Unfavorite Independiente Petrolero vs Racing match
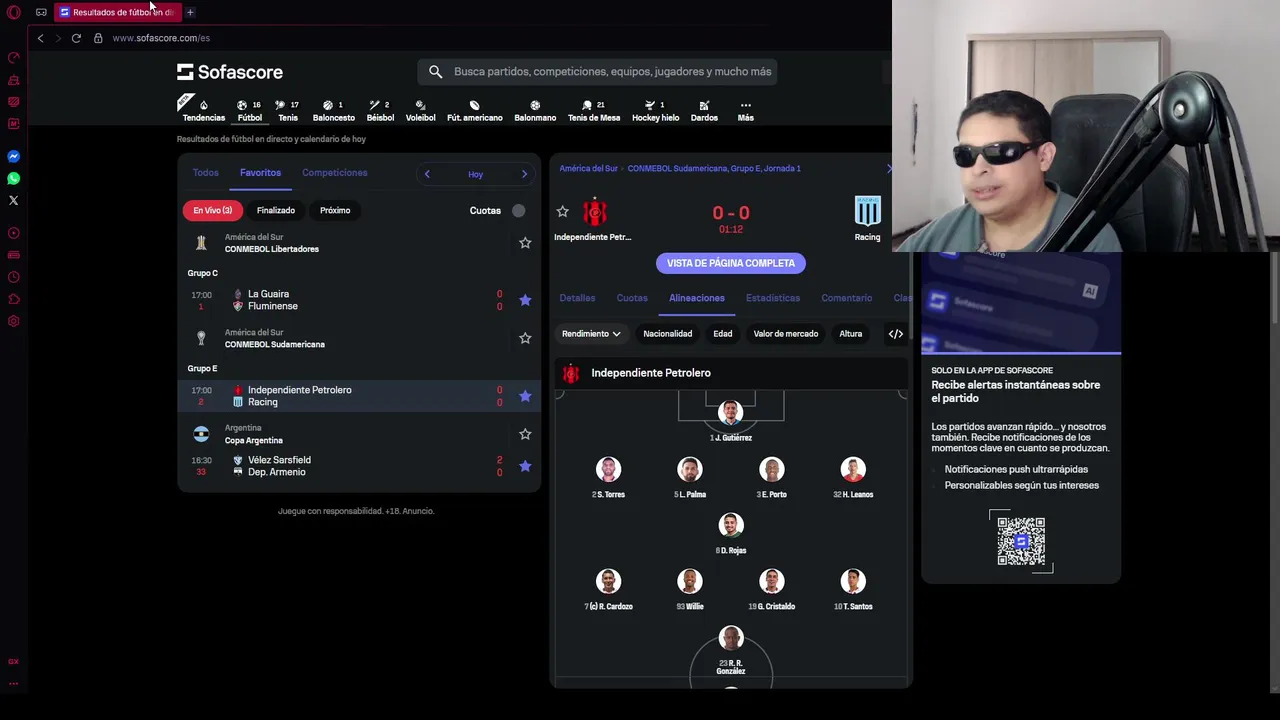This screenshot has width=1280, height=720. (525, 396)
